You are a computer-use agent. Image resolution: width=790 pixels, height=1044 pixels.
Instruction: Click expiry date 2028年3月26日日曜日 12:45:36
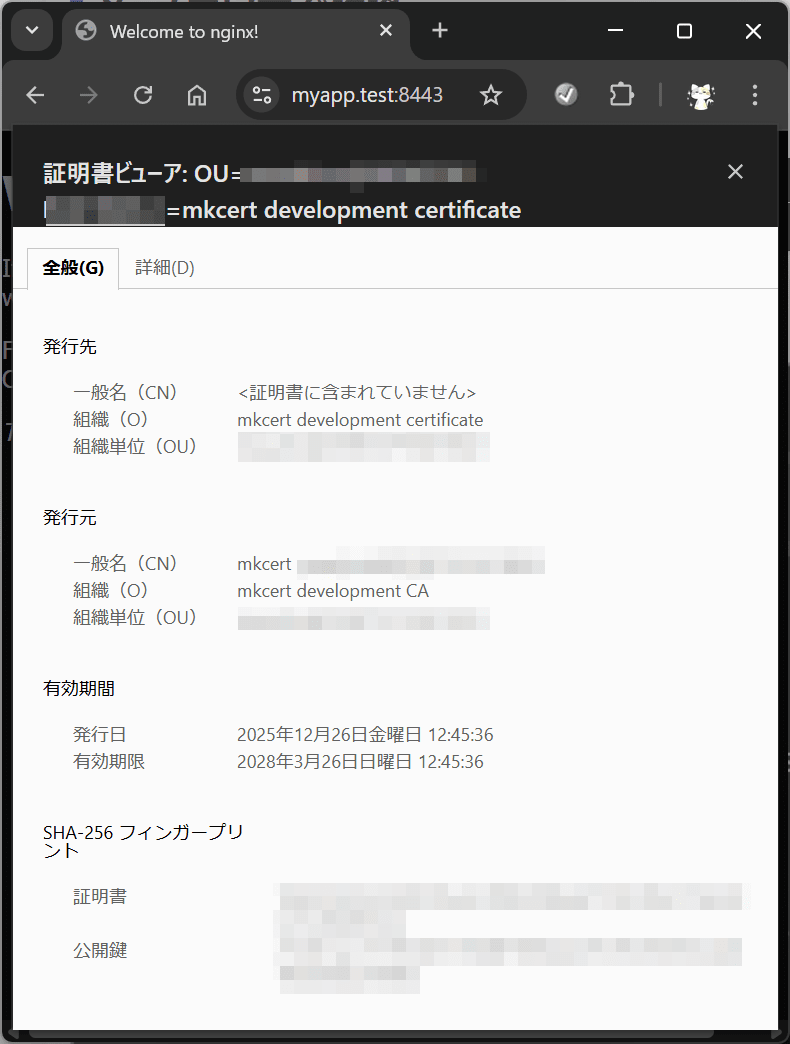[360, 762]
